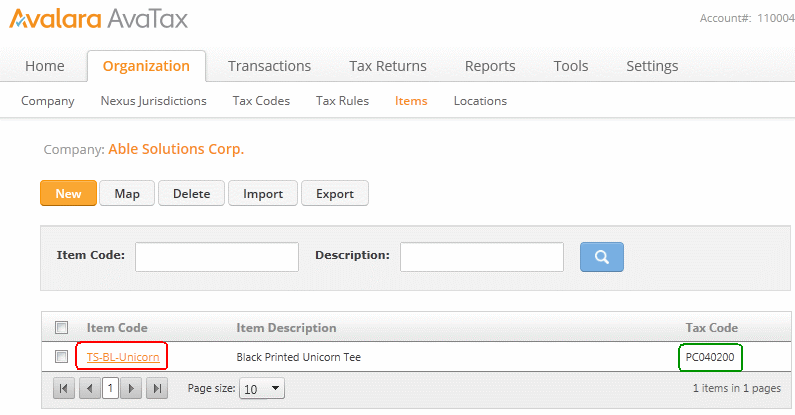Focus the Item Code search field
This screenshot has width=795, height=415.
(x=216, y=256)
